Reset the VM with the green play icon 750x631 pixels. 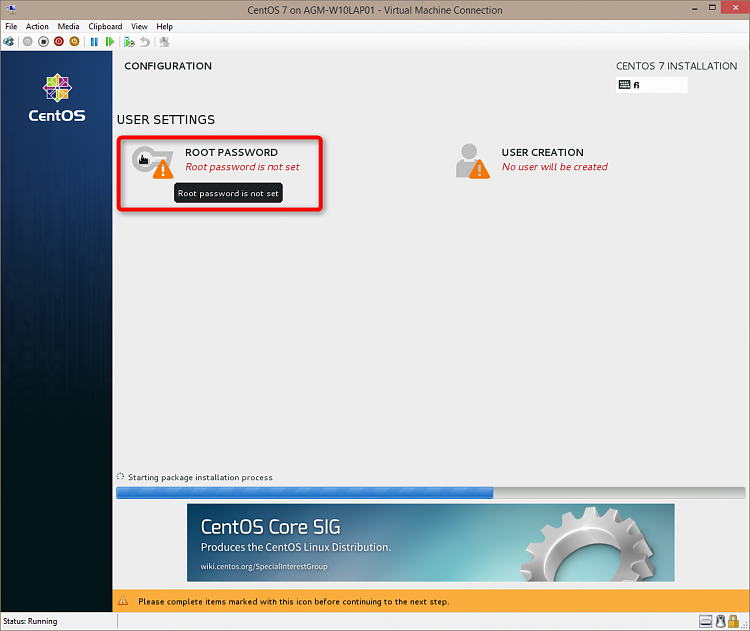[110, 42]
